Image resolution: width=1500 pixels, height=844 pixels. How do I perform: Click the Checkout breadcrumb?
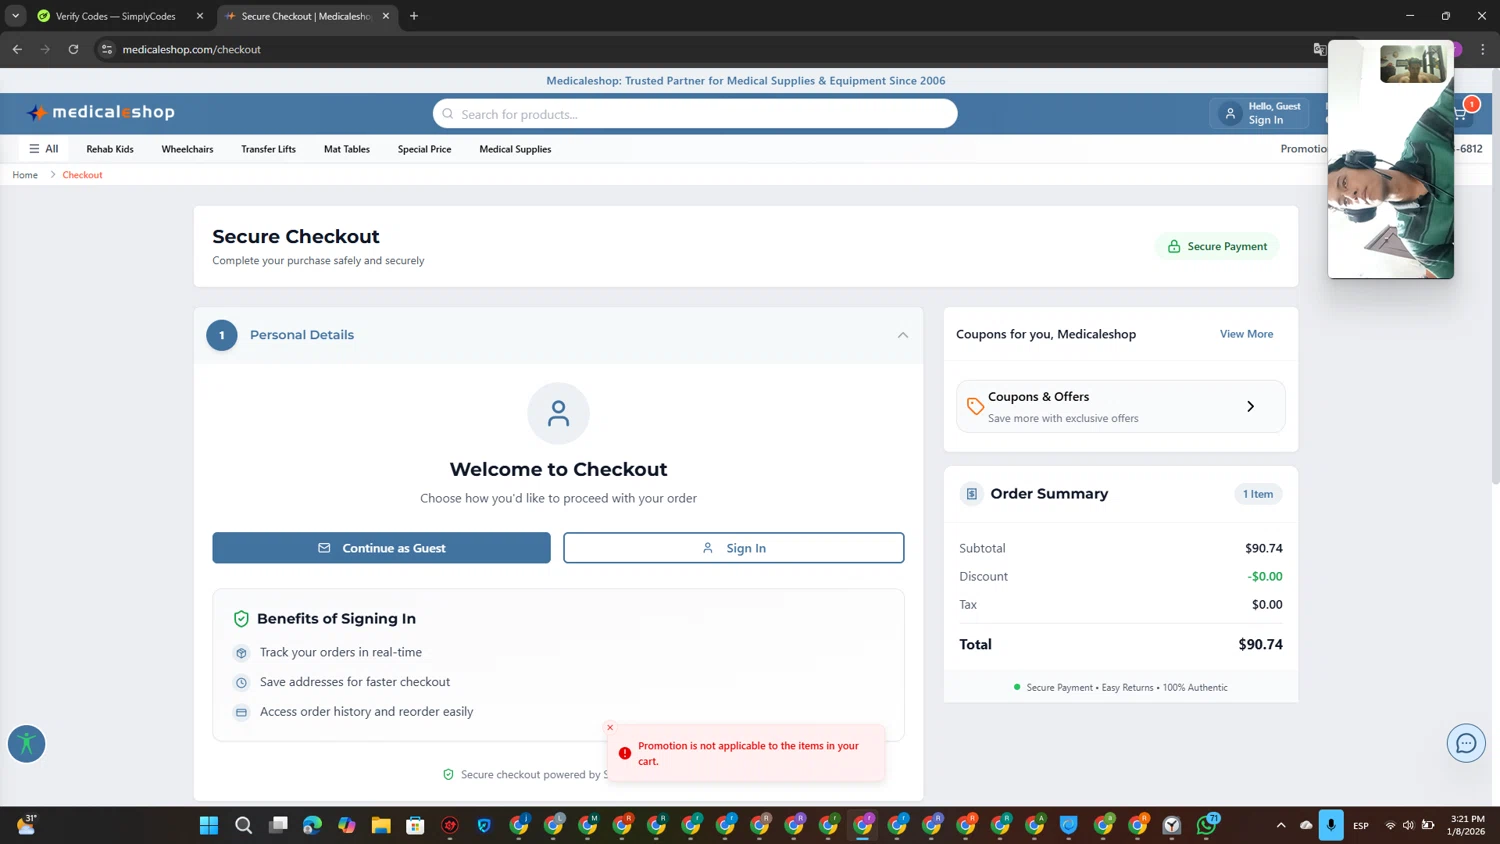tap(82, 175)
